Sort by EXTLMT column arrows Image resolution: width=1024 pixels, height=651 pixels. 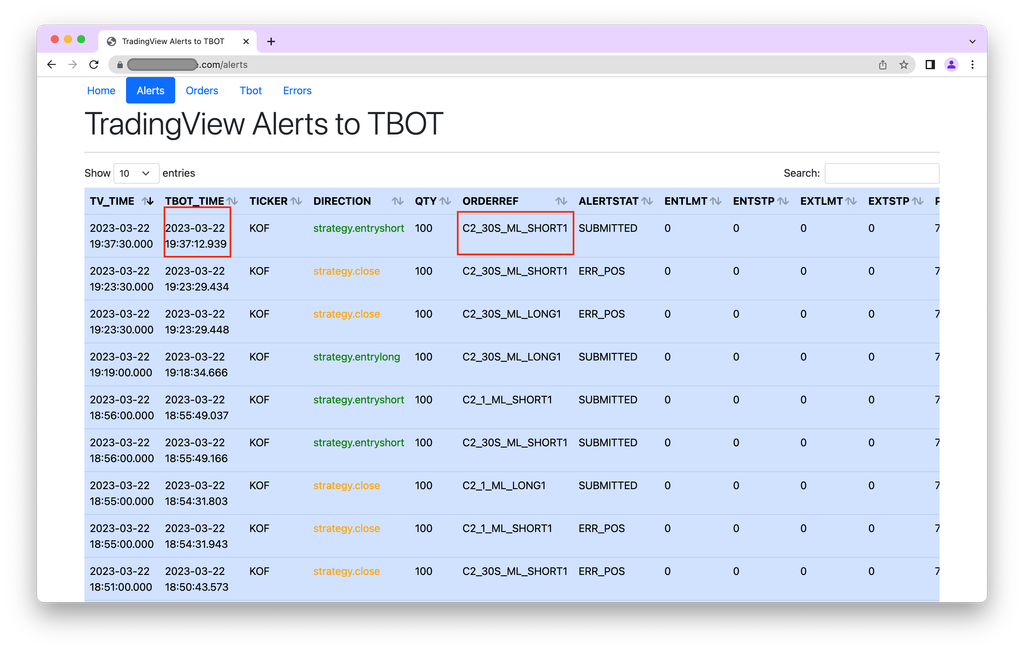point(851,201)
